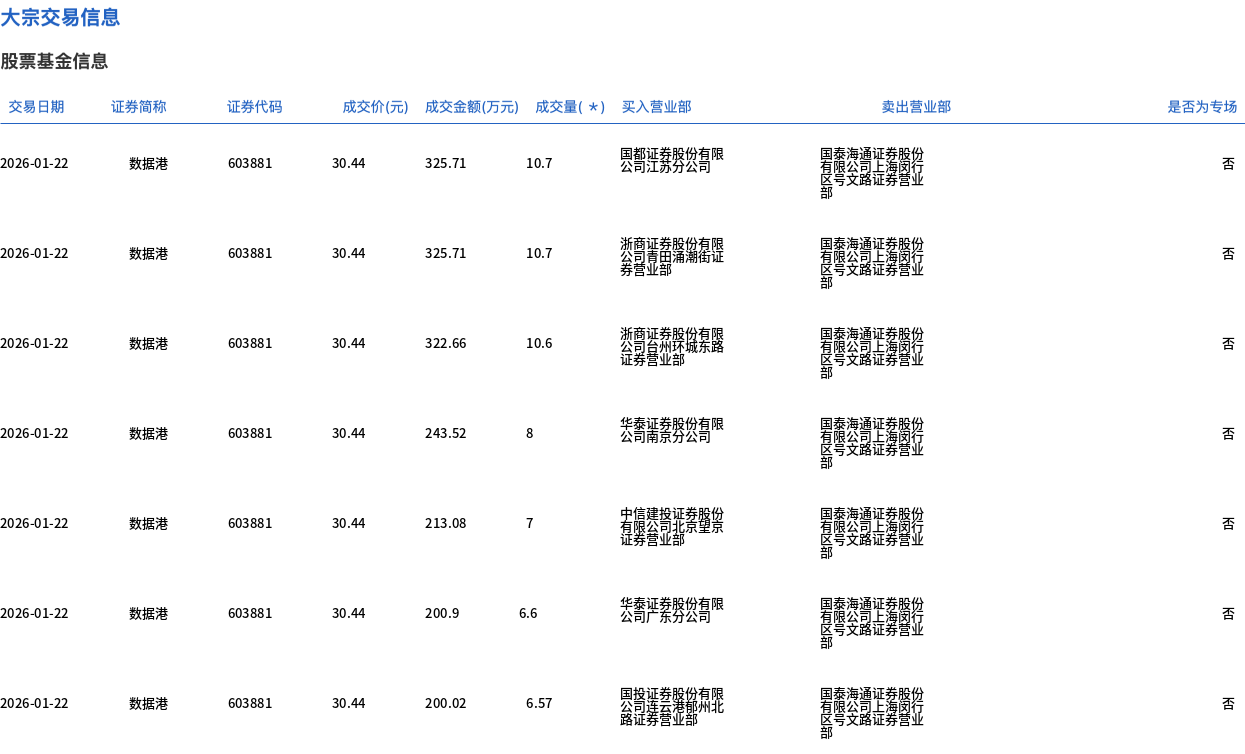1245x754 pixels.
Task: Click 数据港 in the 国都证券 row
Action: pyautogui.click(x=149, y=163)
